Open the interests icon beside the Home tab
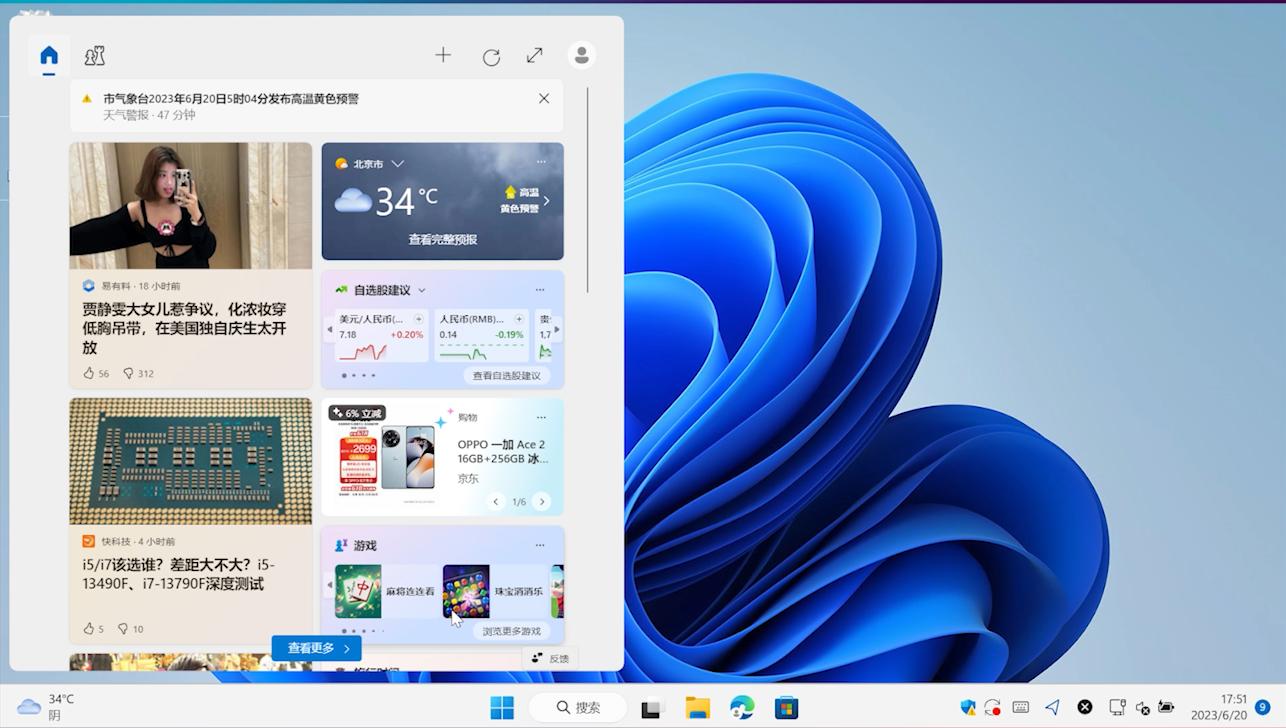The height and width of the screenshot is (728, 1286). point(94,56)
